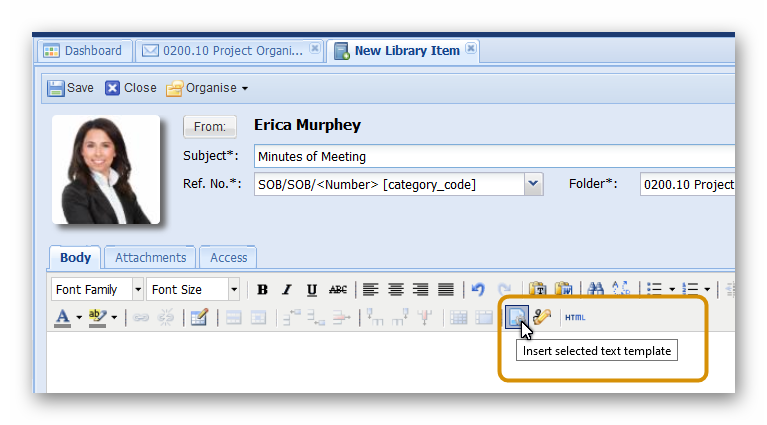Toggle underline formatting

click(312, 290)
